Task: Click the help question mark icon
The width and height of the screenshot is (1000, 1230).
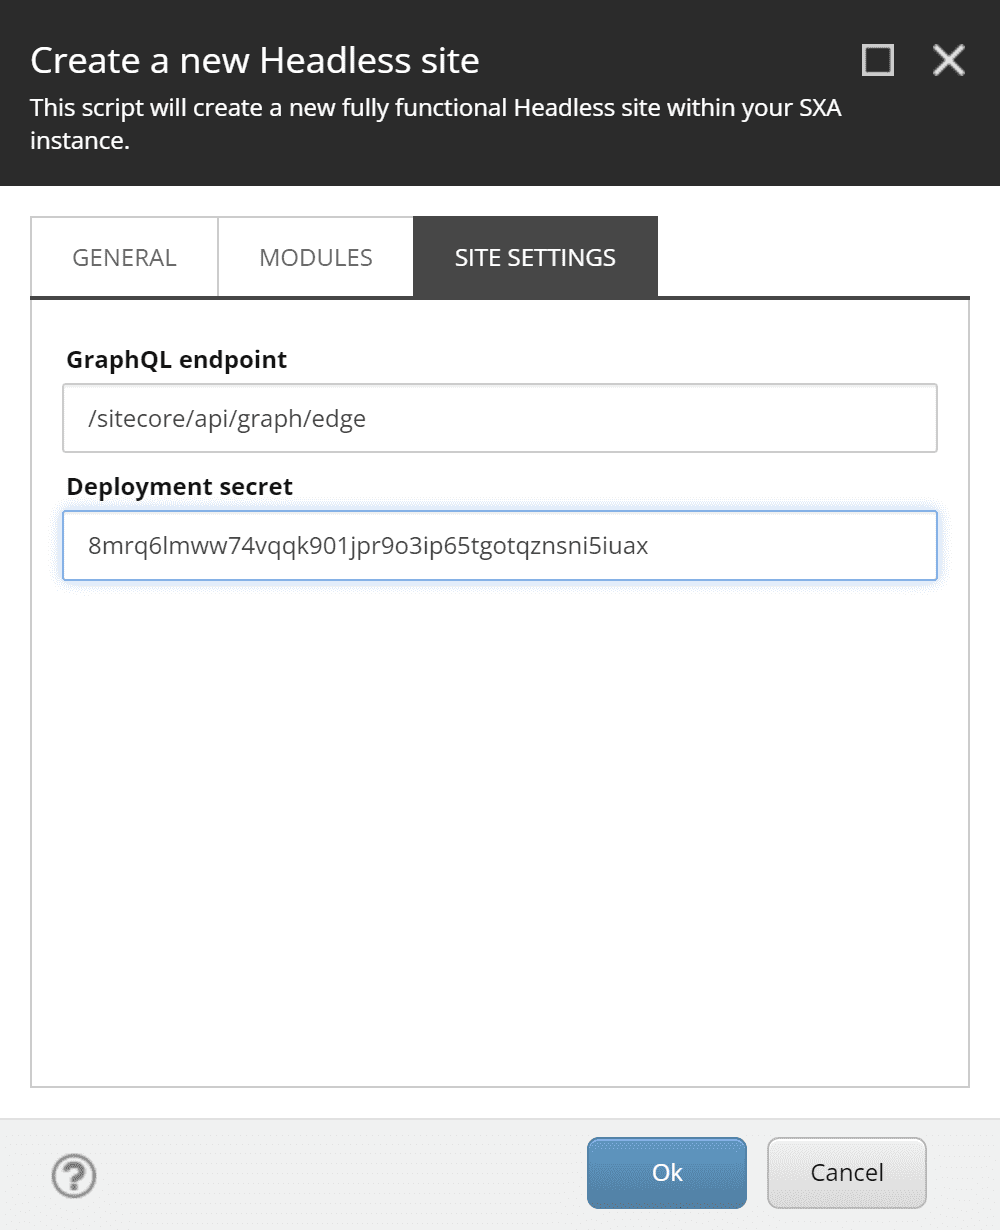Action: click(74, 1176)
